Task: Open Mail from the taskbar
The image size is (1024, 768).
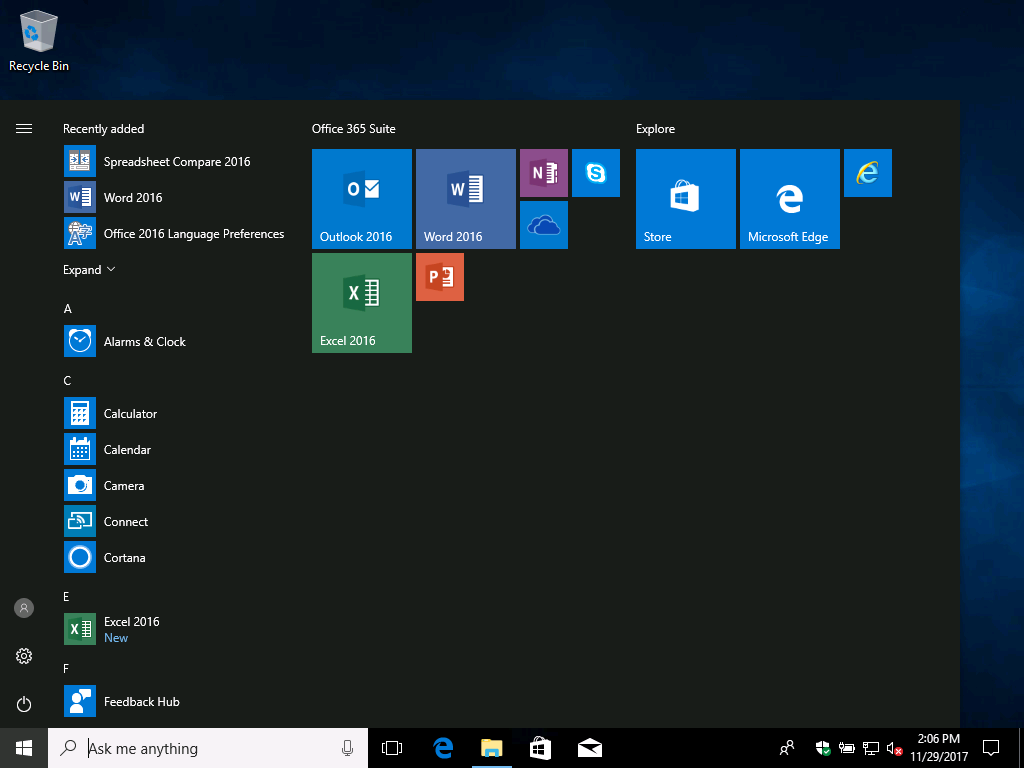Action: pos(590,748)
